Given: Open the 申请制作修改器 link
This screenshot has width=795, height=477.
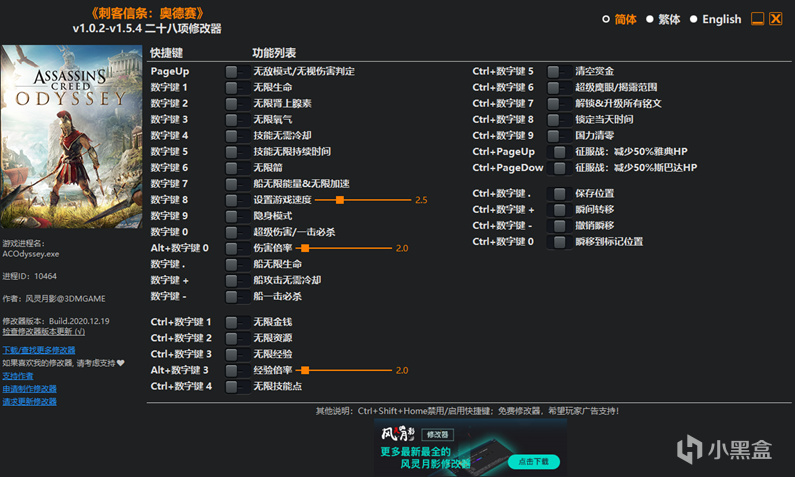Looking at the screenshot, I should pos(29,389).
